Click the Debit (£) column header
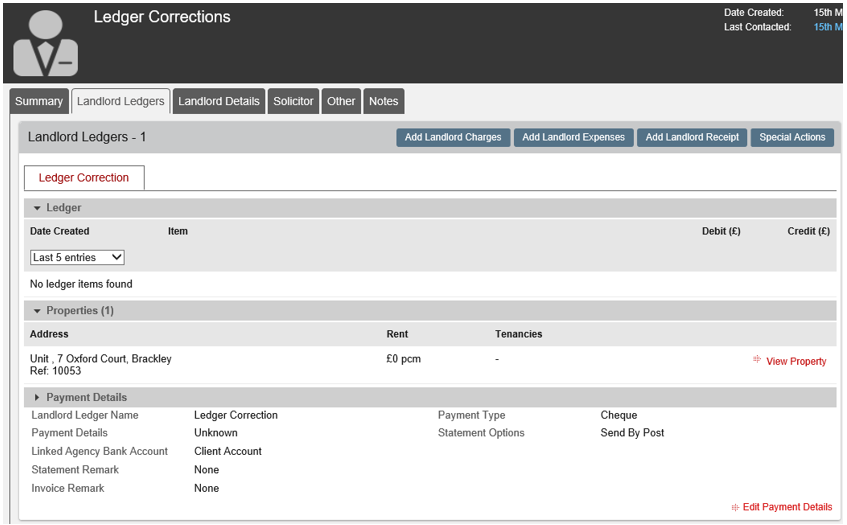 point(721,231)
